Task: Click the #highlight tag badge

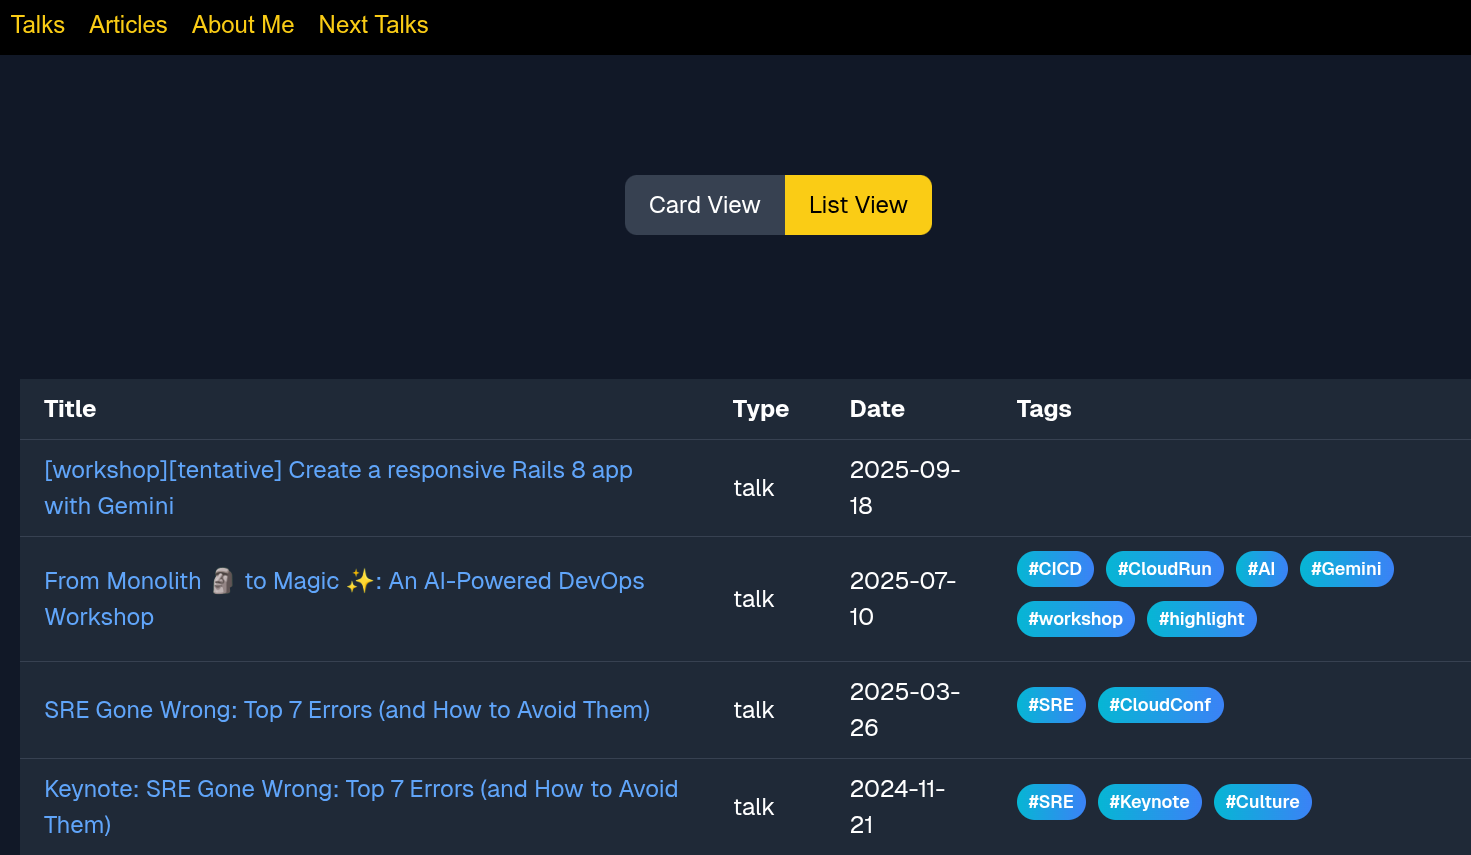Action: 1201,619
